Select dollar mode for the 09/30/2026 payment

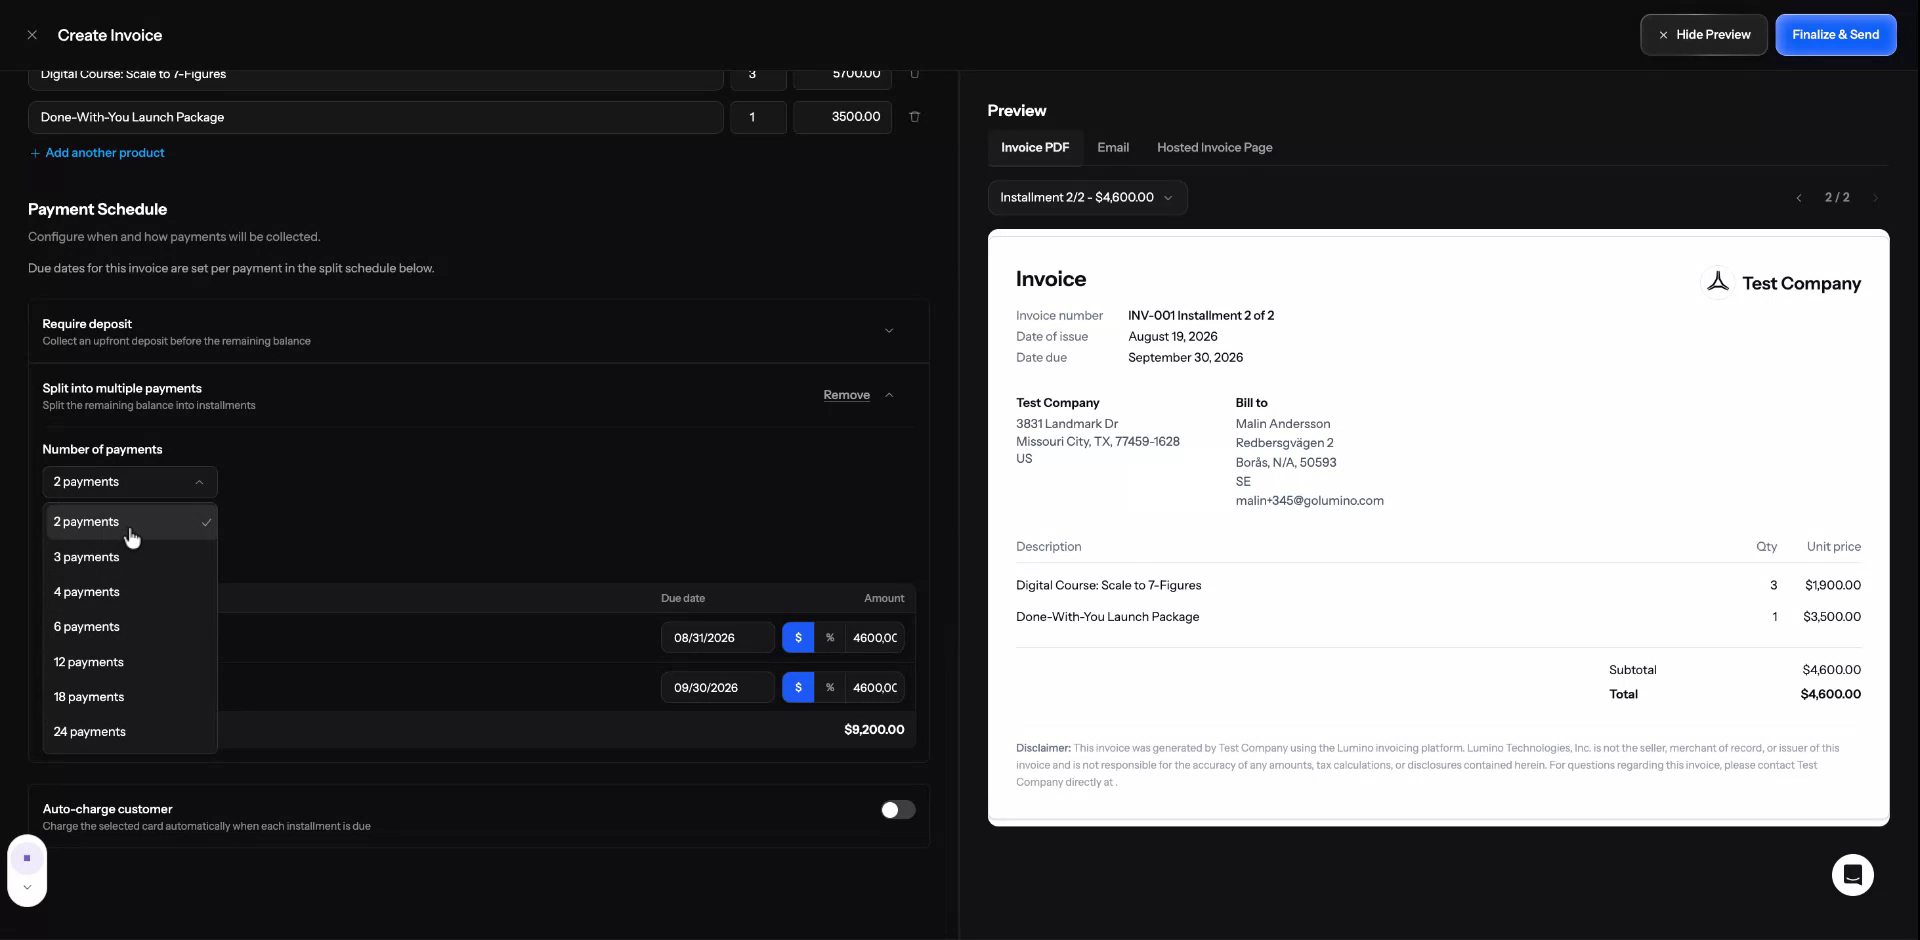pyautogui.click(x=798, y=688)
